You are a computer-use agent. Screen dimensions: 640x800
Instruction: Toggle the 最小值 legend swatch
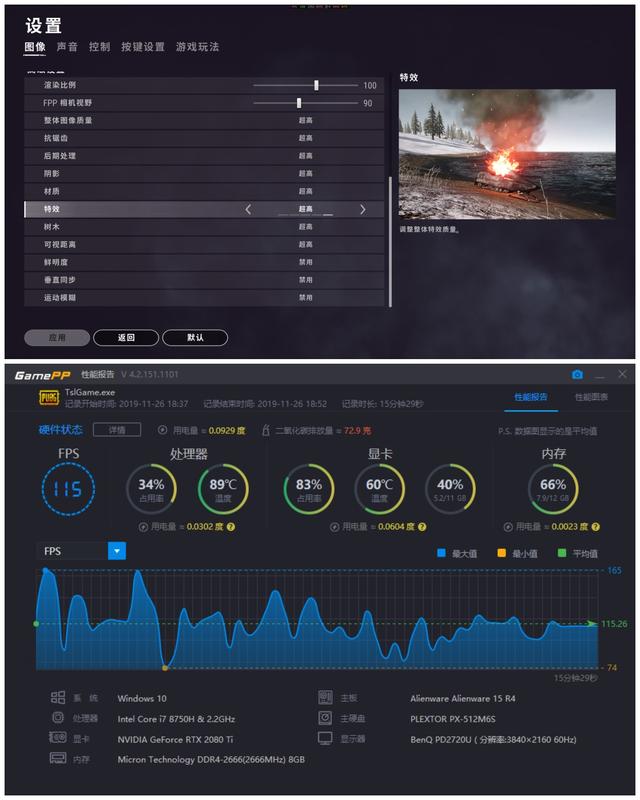point(502,553)
